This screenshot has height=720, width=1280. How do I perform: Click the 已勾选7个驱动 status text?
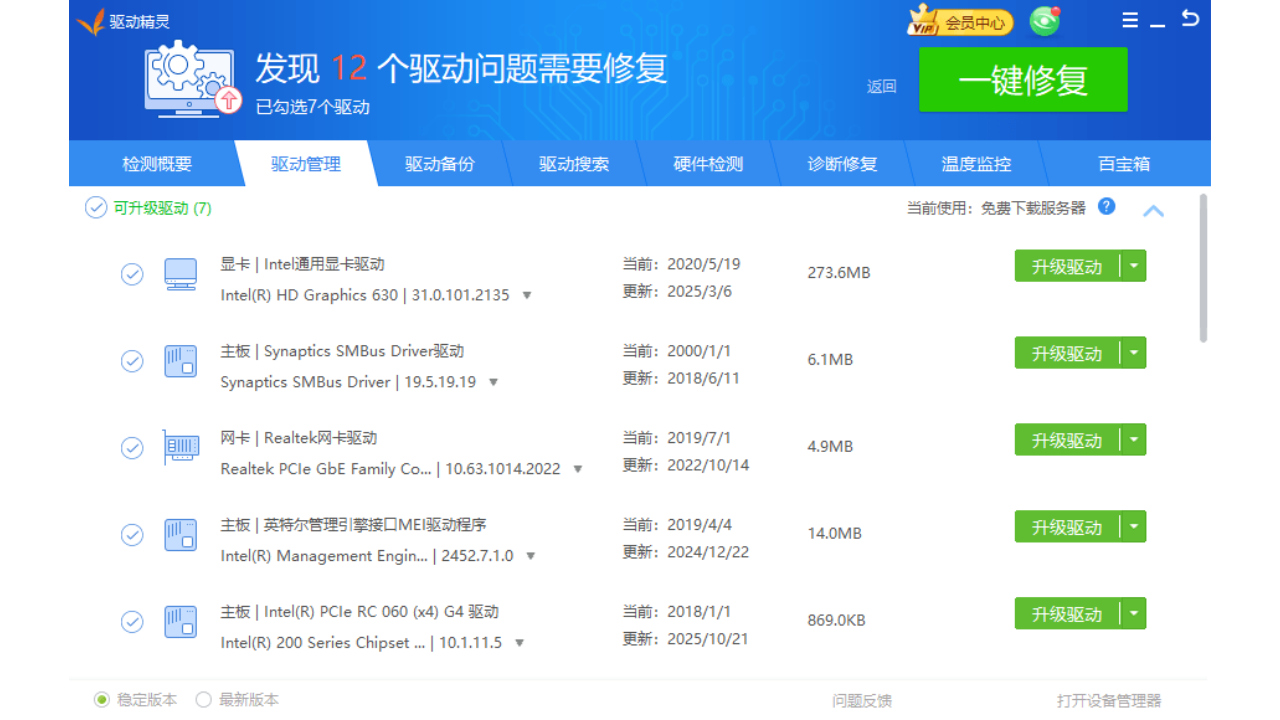pos(313,107)
